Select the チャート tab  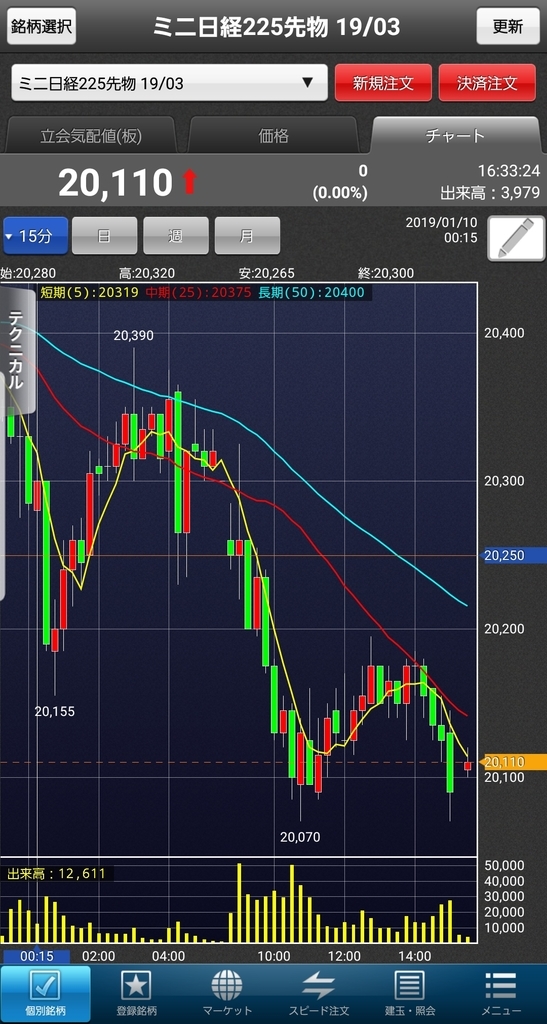tap(455, 136)
